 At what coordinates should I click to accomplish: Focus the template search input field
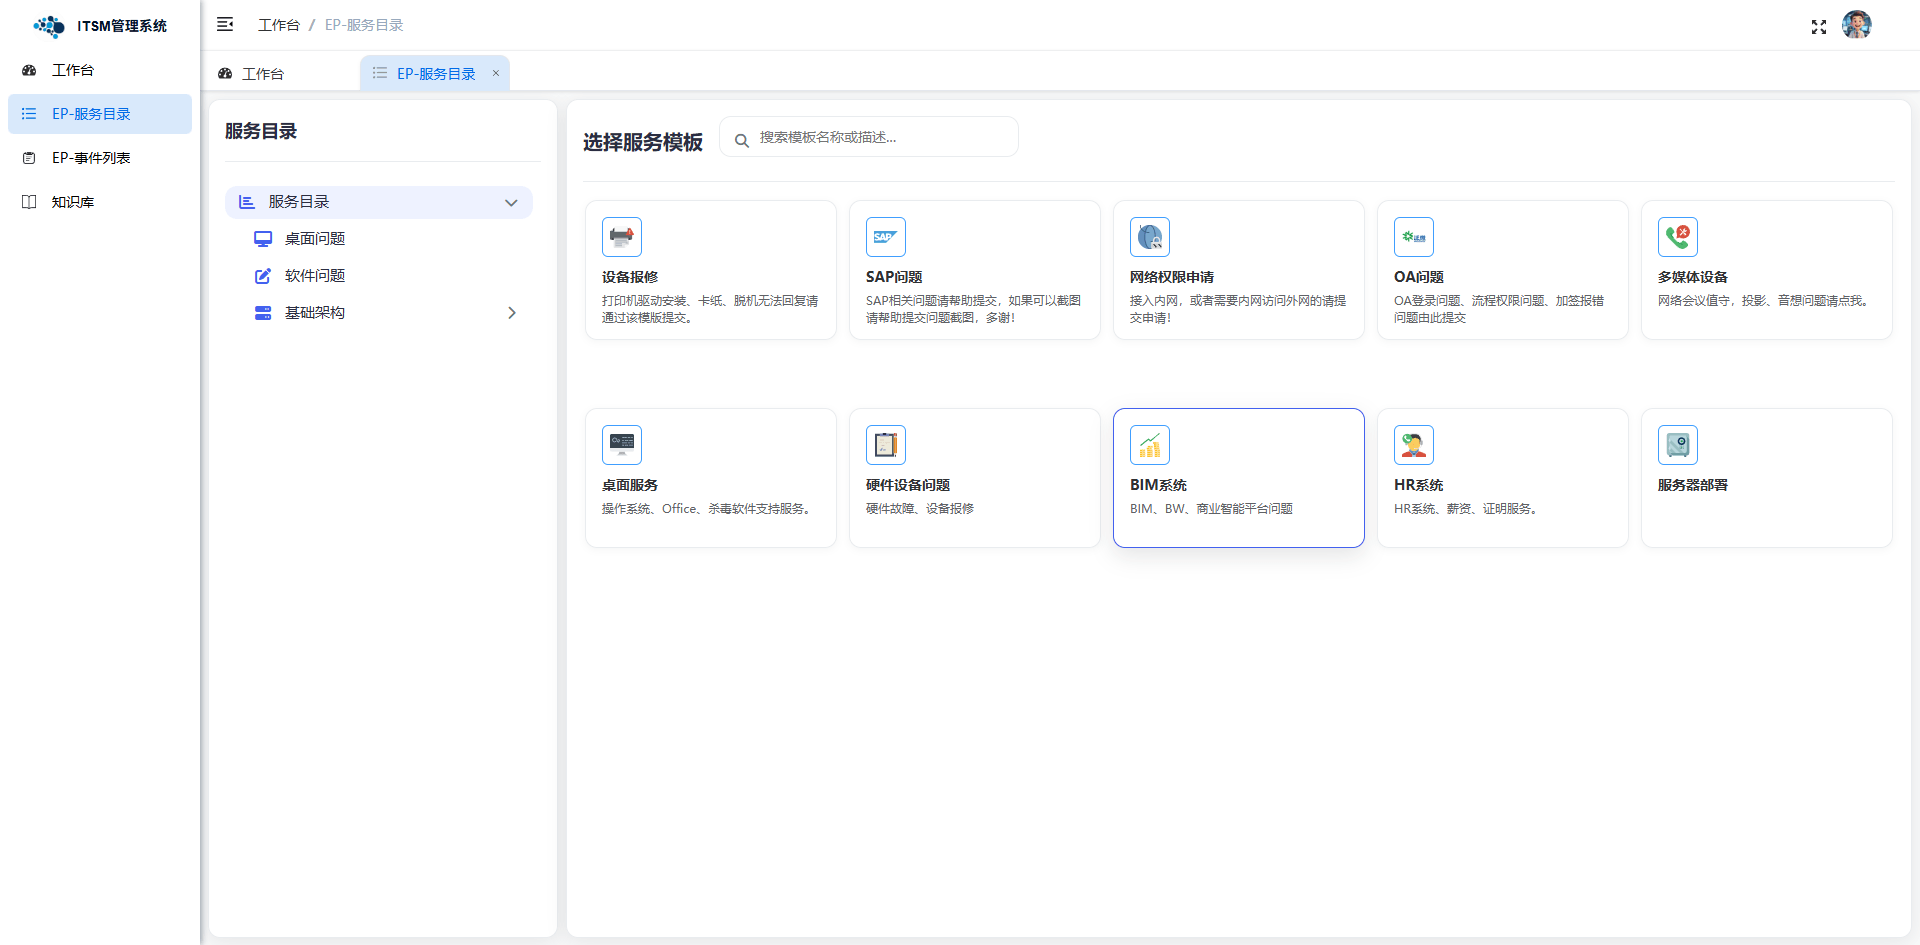pyautogui.click(x=880, y=138)
